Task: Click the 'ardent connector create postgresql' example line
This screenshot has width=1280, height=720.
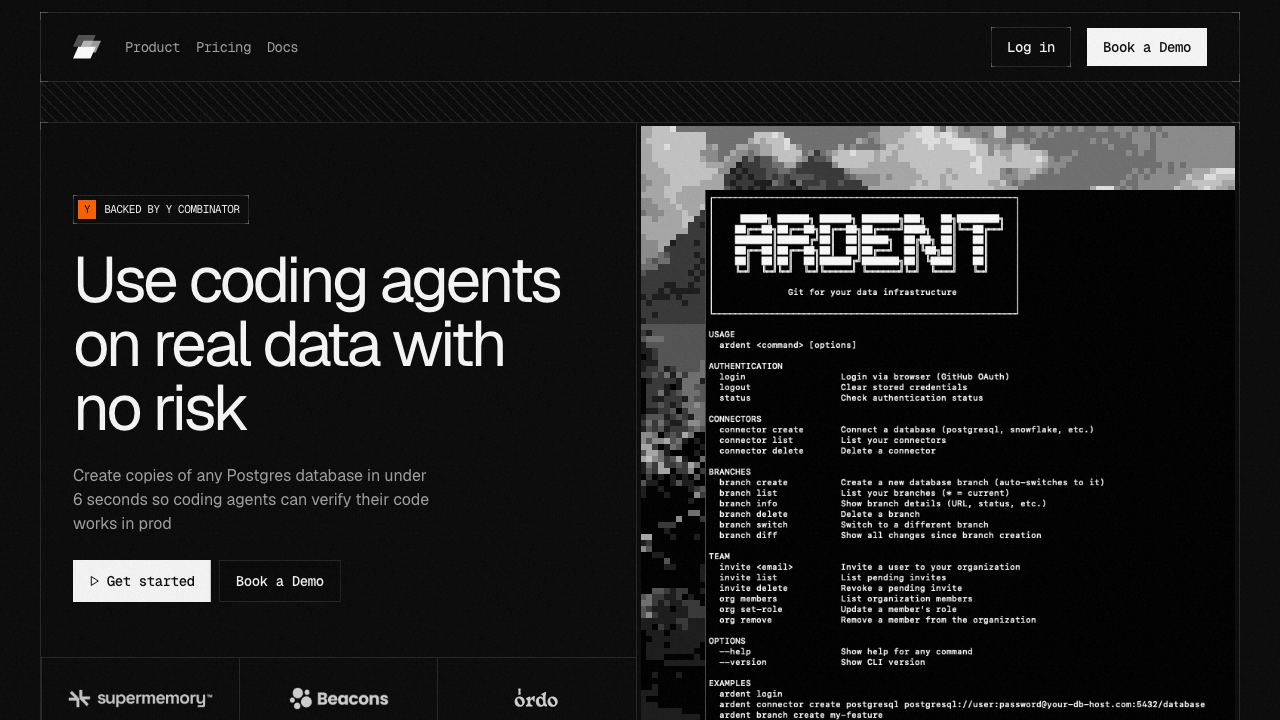Action: point(962,704)
